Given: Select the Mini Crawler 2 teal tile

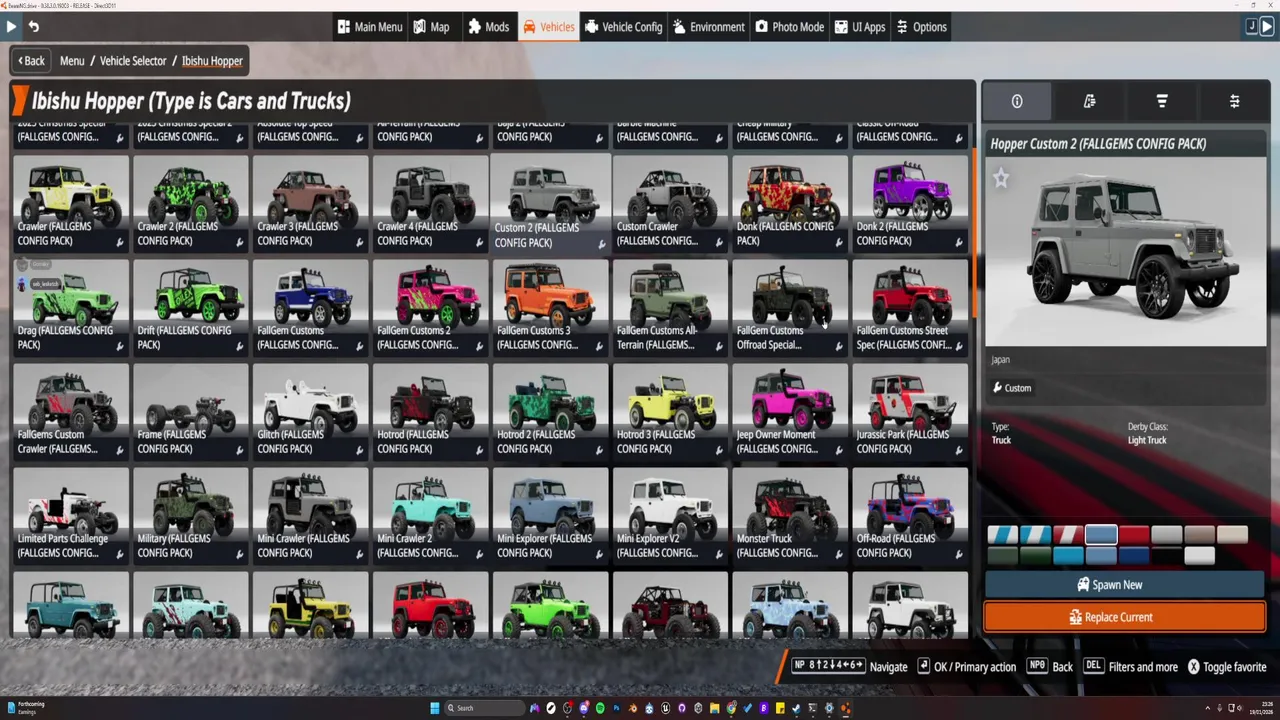Looking at the screenshot, I should point(430,515).
